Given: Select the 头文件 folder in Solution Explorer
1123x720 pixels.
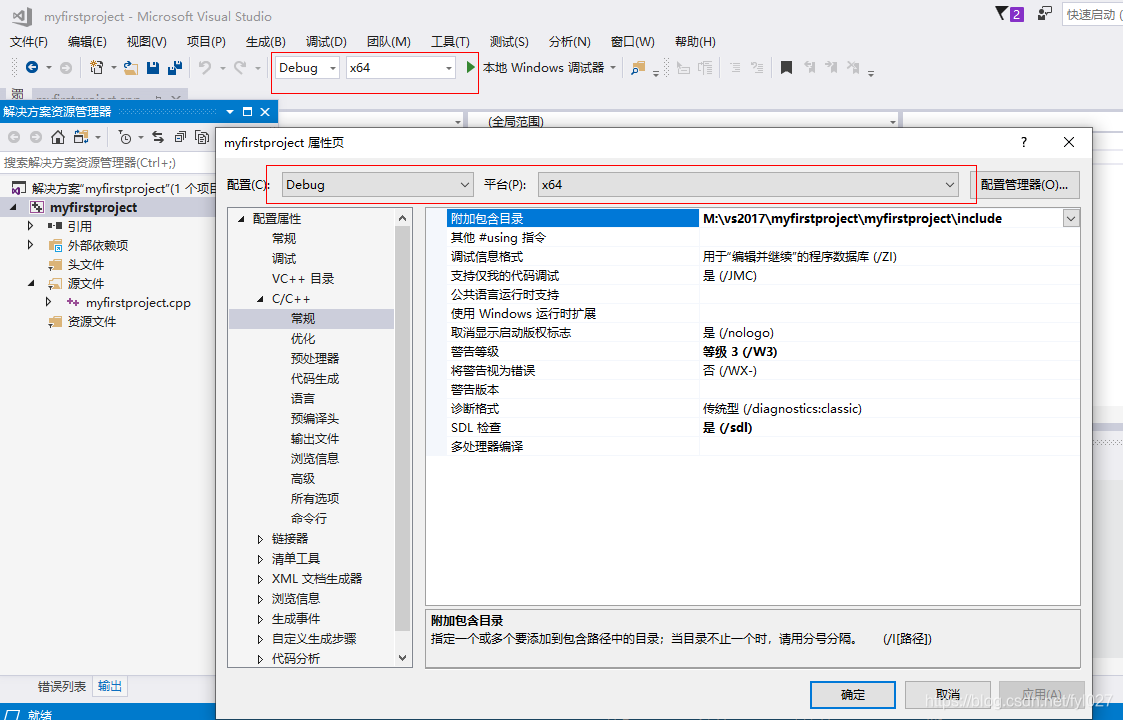Looking at the screenshot, I should coord(86,264).
